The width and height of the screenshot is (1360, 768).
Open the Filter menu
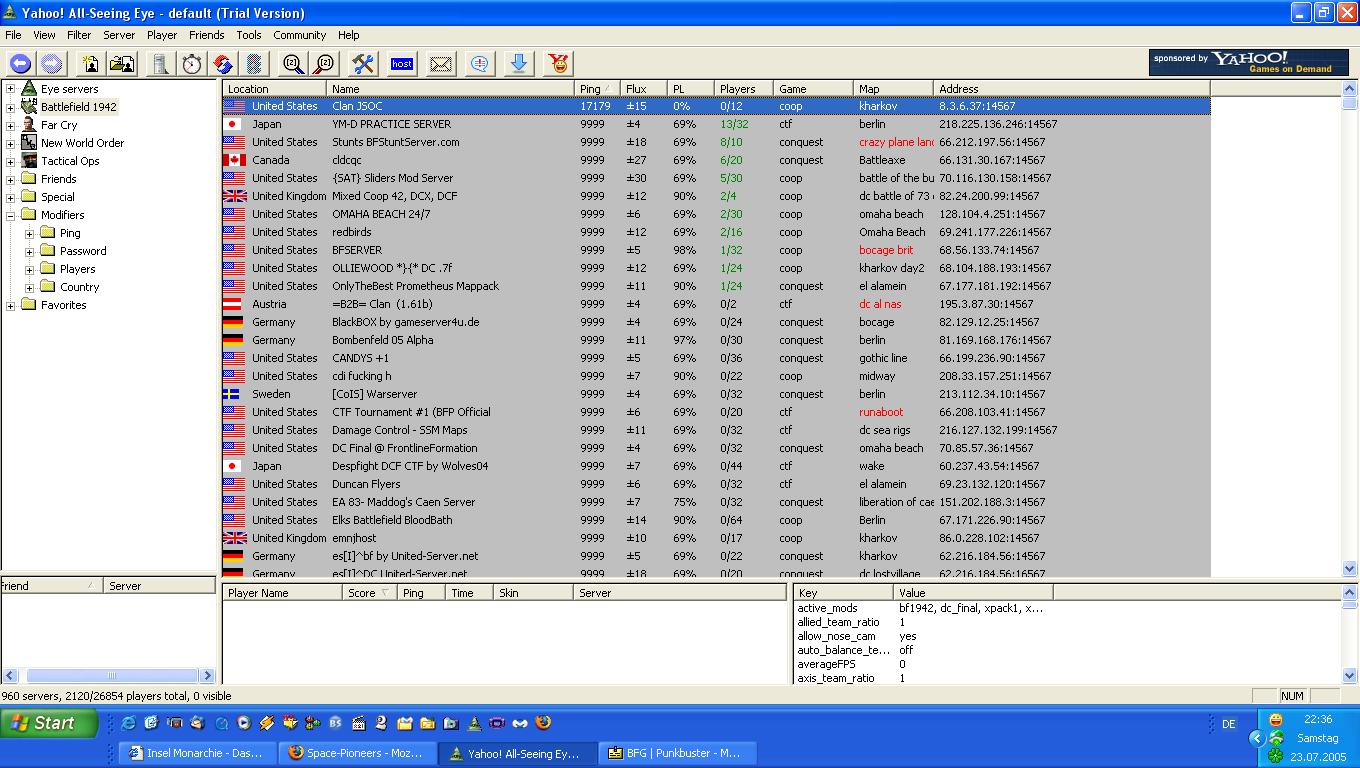[79, 35]
